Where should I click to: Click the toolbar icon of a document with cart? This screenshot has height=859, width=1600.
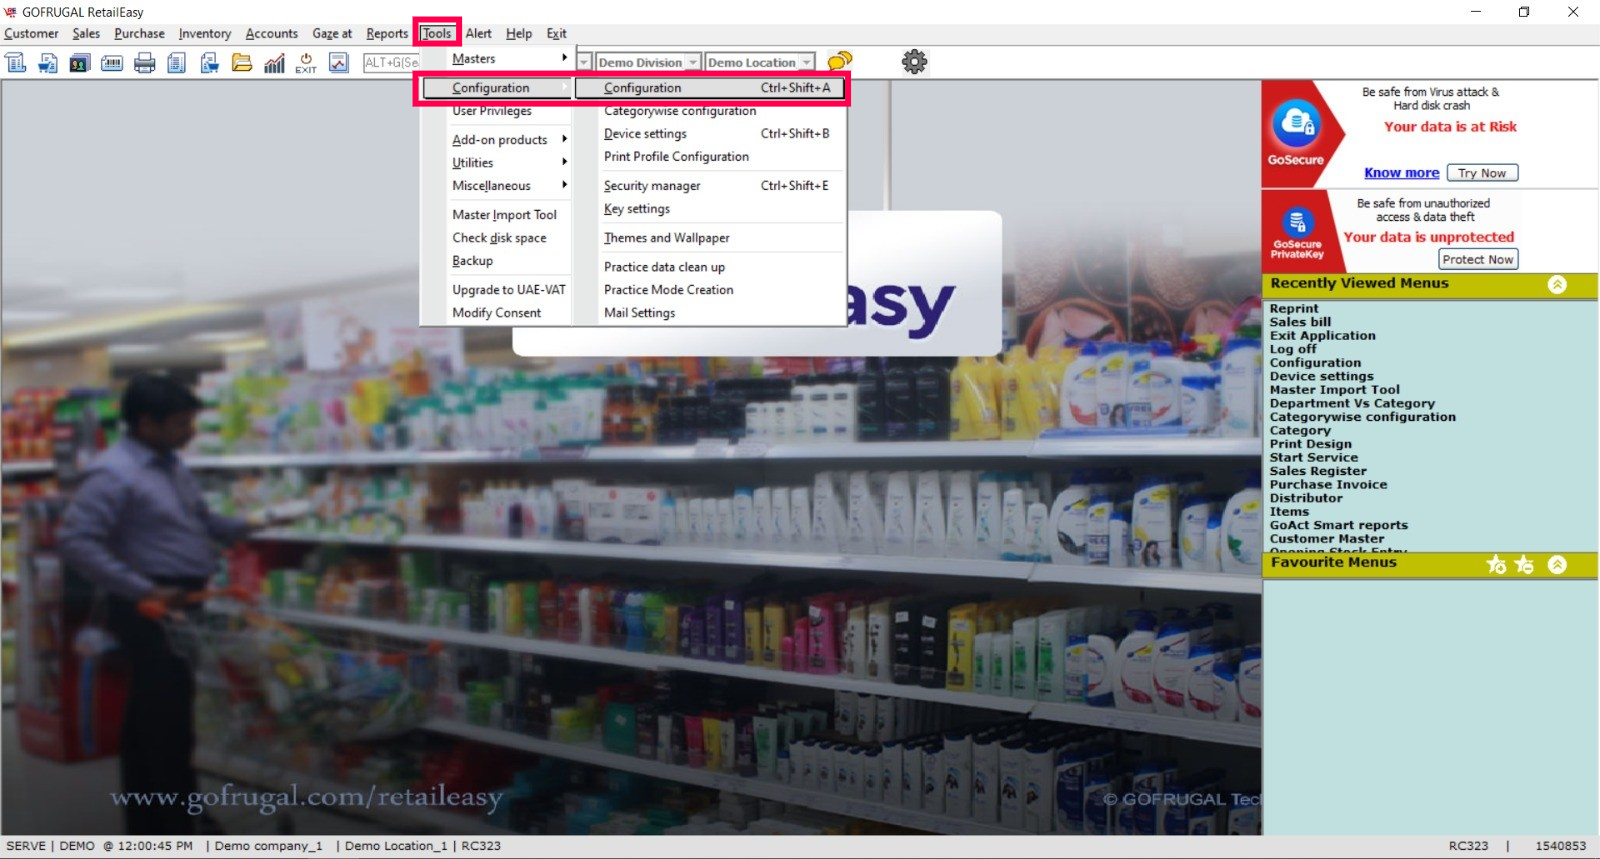click(48, 63)
